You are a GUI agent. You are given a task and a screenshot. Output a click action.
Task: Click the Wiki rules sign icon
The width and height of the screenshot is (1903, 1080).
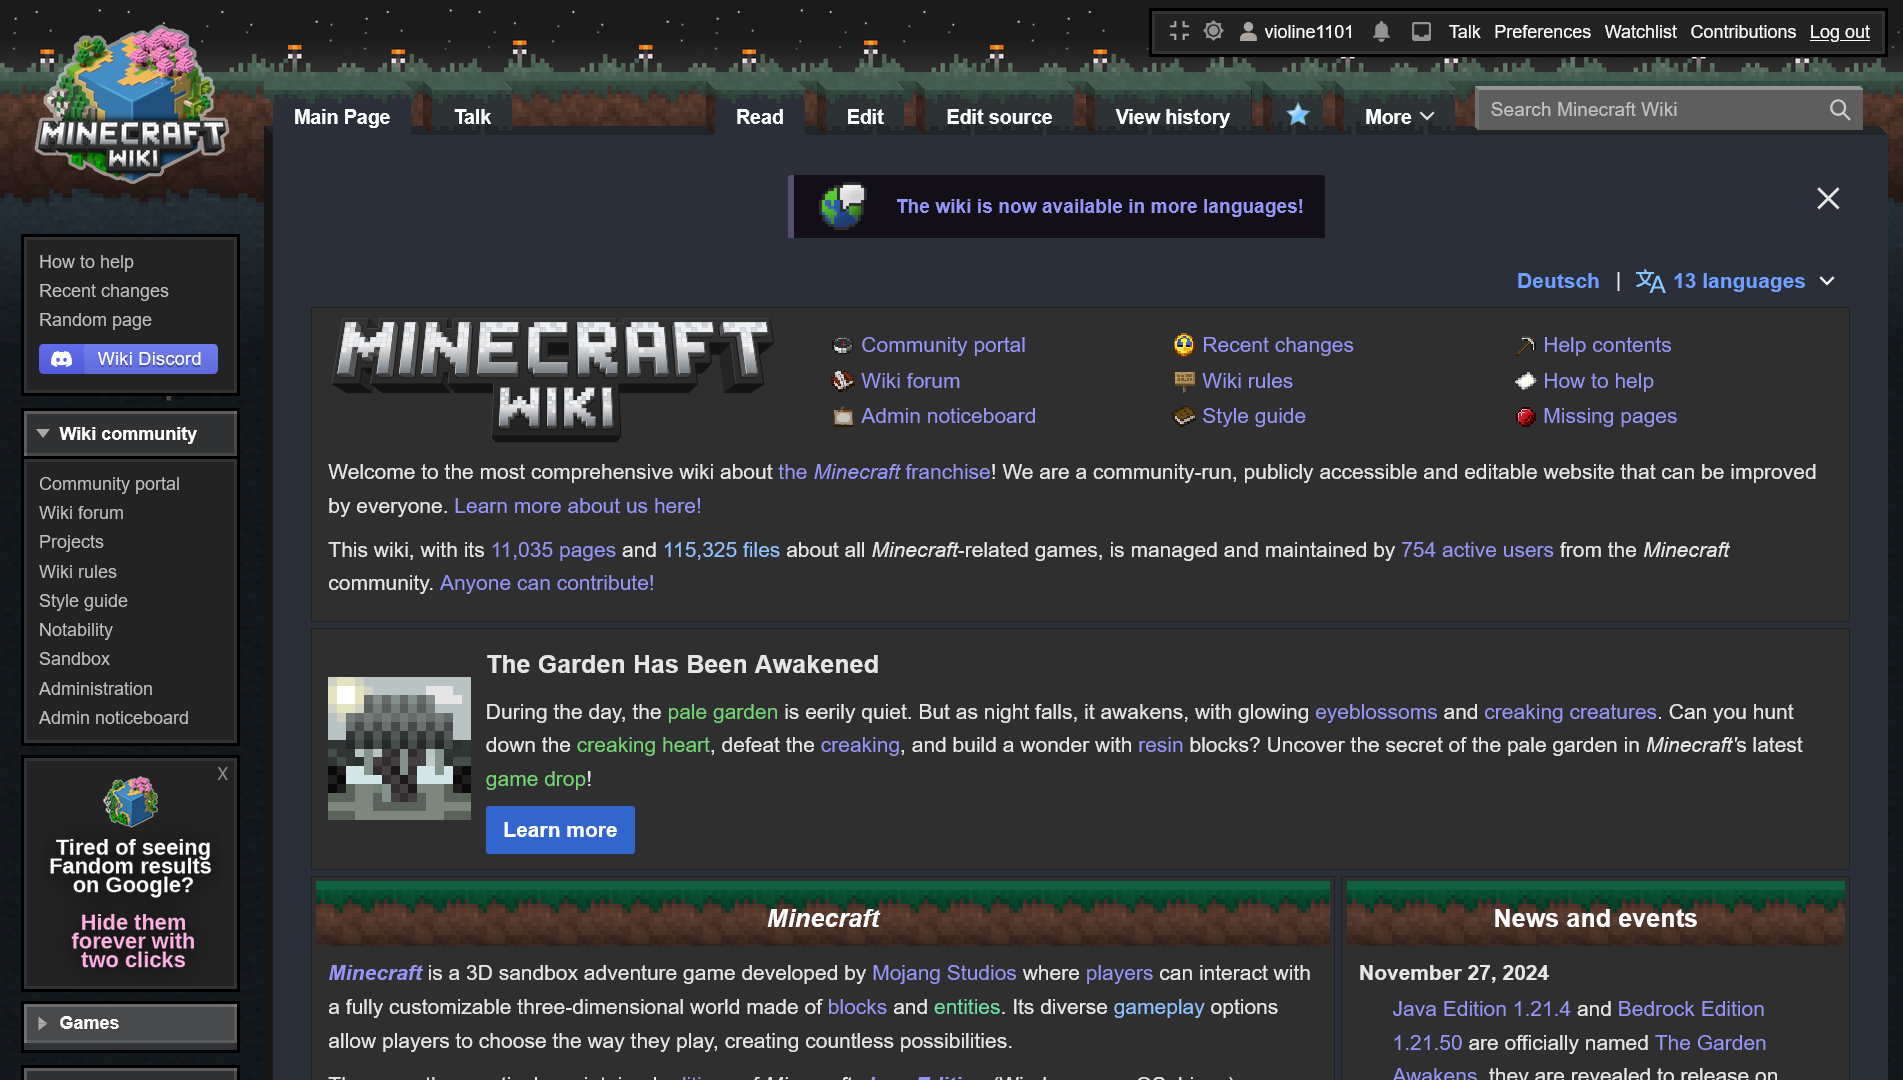pyautogui.click(x=1184, y=381)
